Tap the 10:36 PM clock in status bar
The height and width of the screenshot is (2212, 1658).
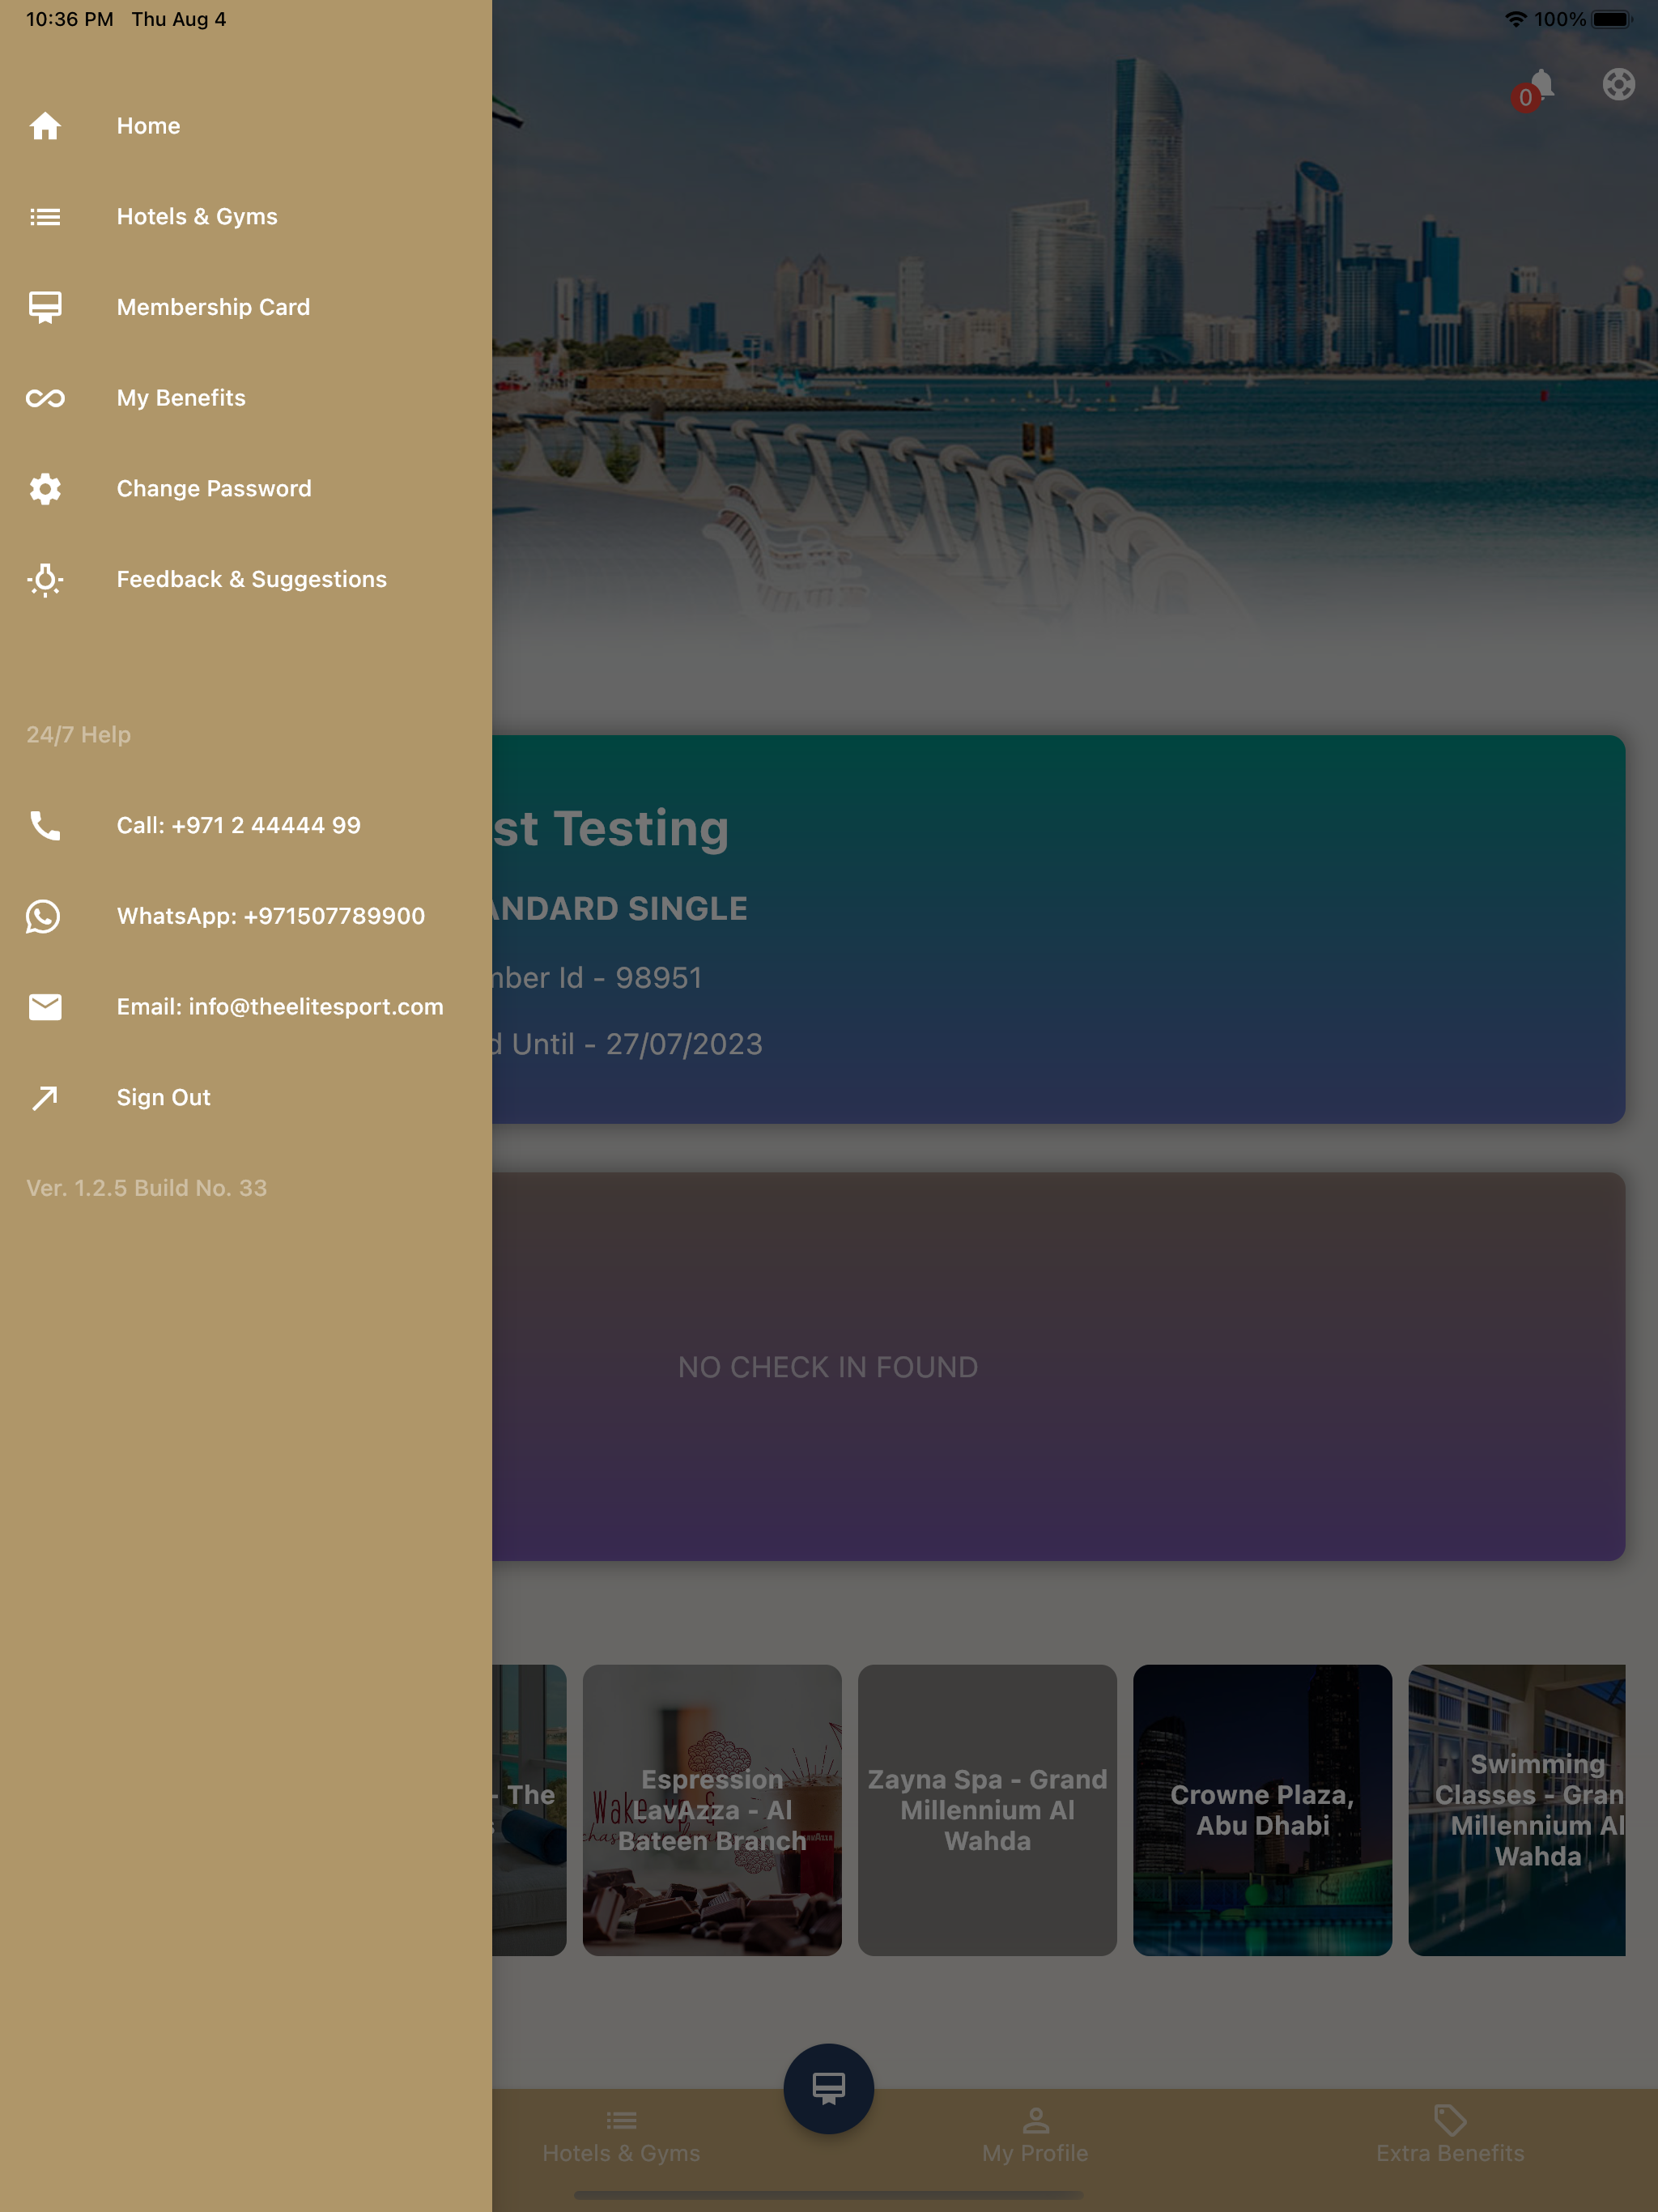pos(69,19)
